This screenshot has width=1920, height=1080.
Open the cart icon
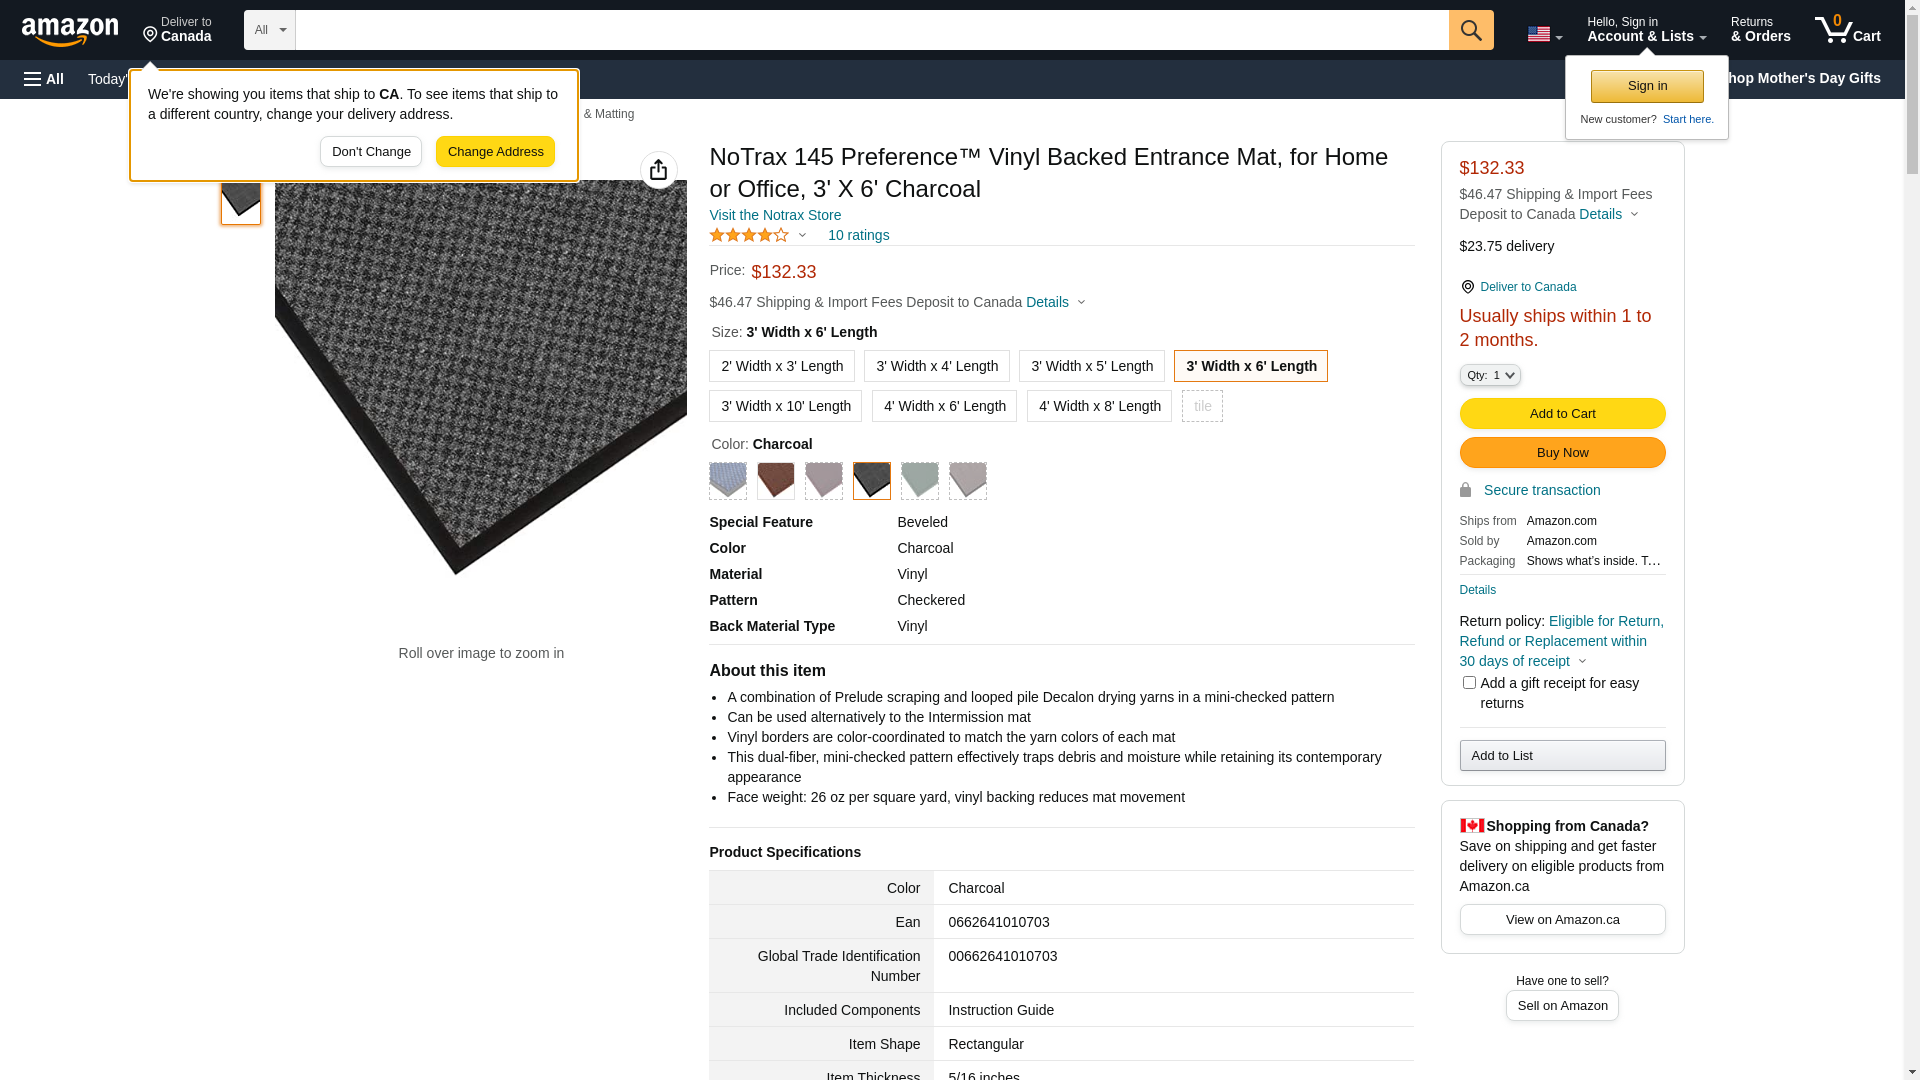[x=1847, y=30]
